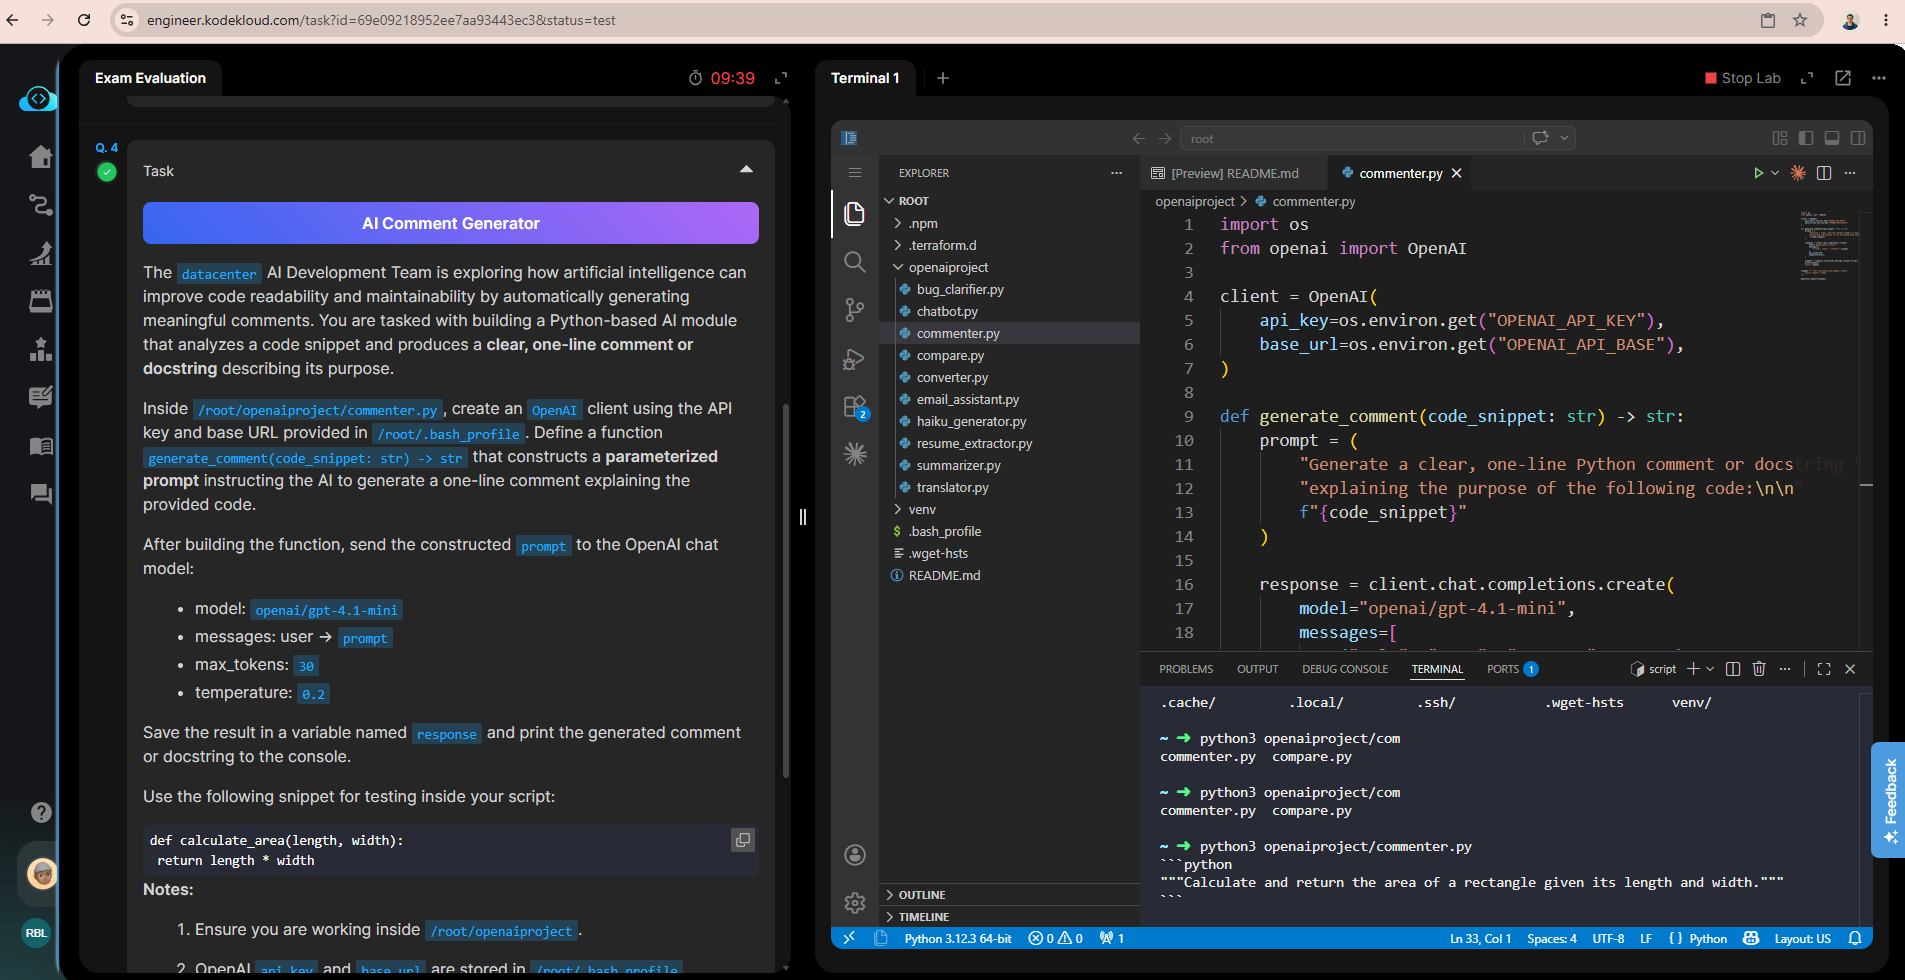Open the Extensions view with badge
The image size is (1905, 980).
(x=855, y=407)
